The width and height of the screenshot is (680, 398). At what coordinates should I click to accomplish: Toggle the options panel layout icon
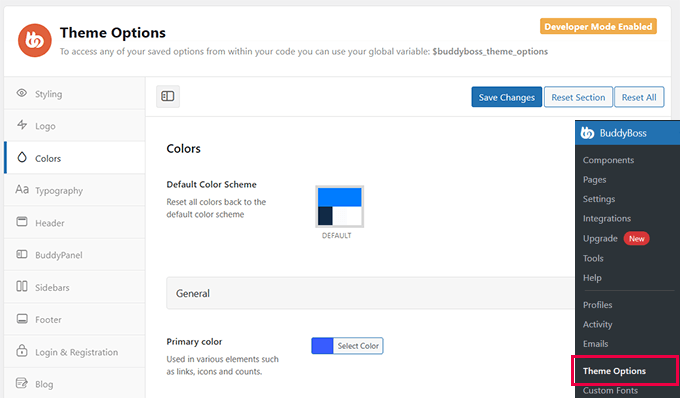click(x=168, y=96)
